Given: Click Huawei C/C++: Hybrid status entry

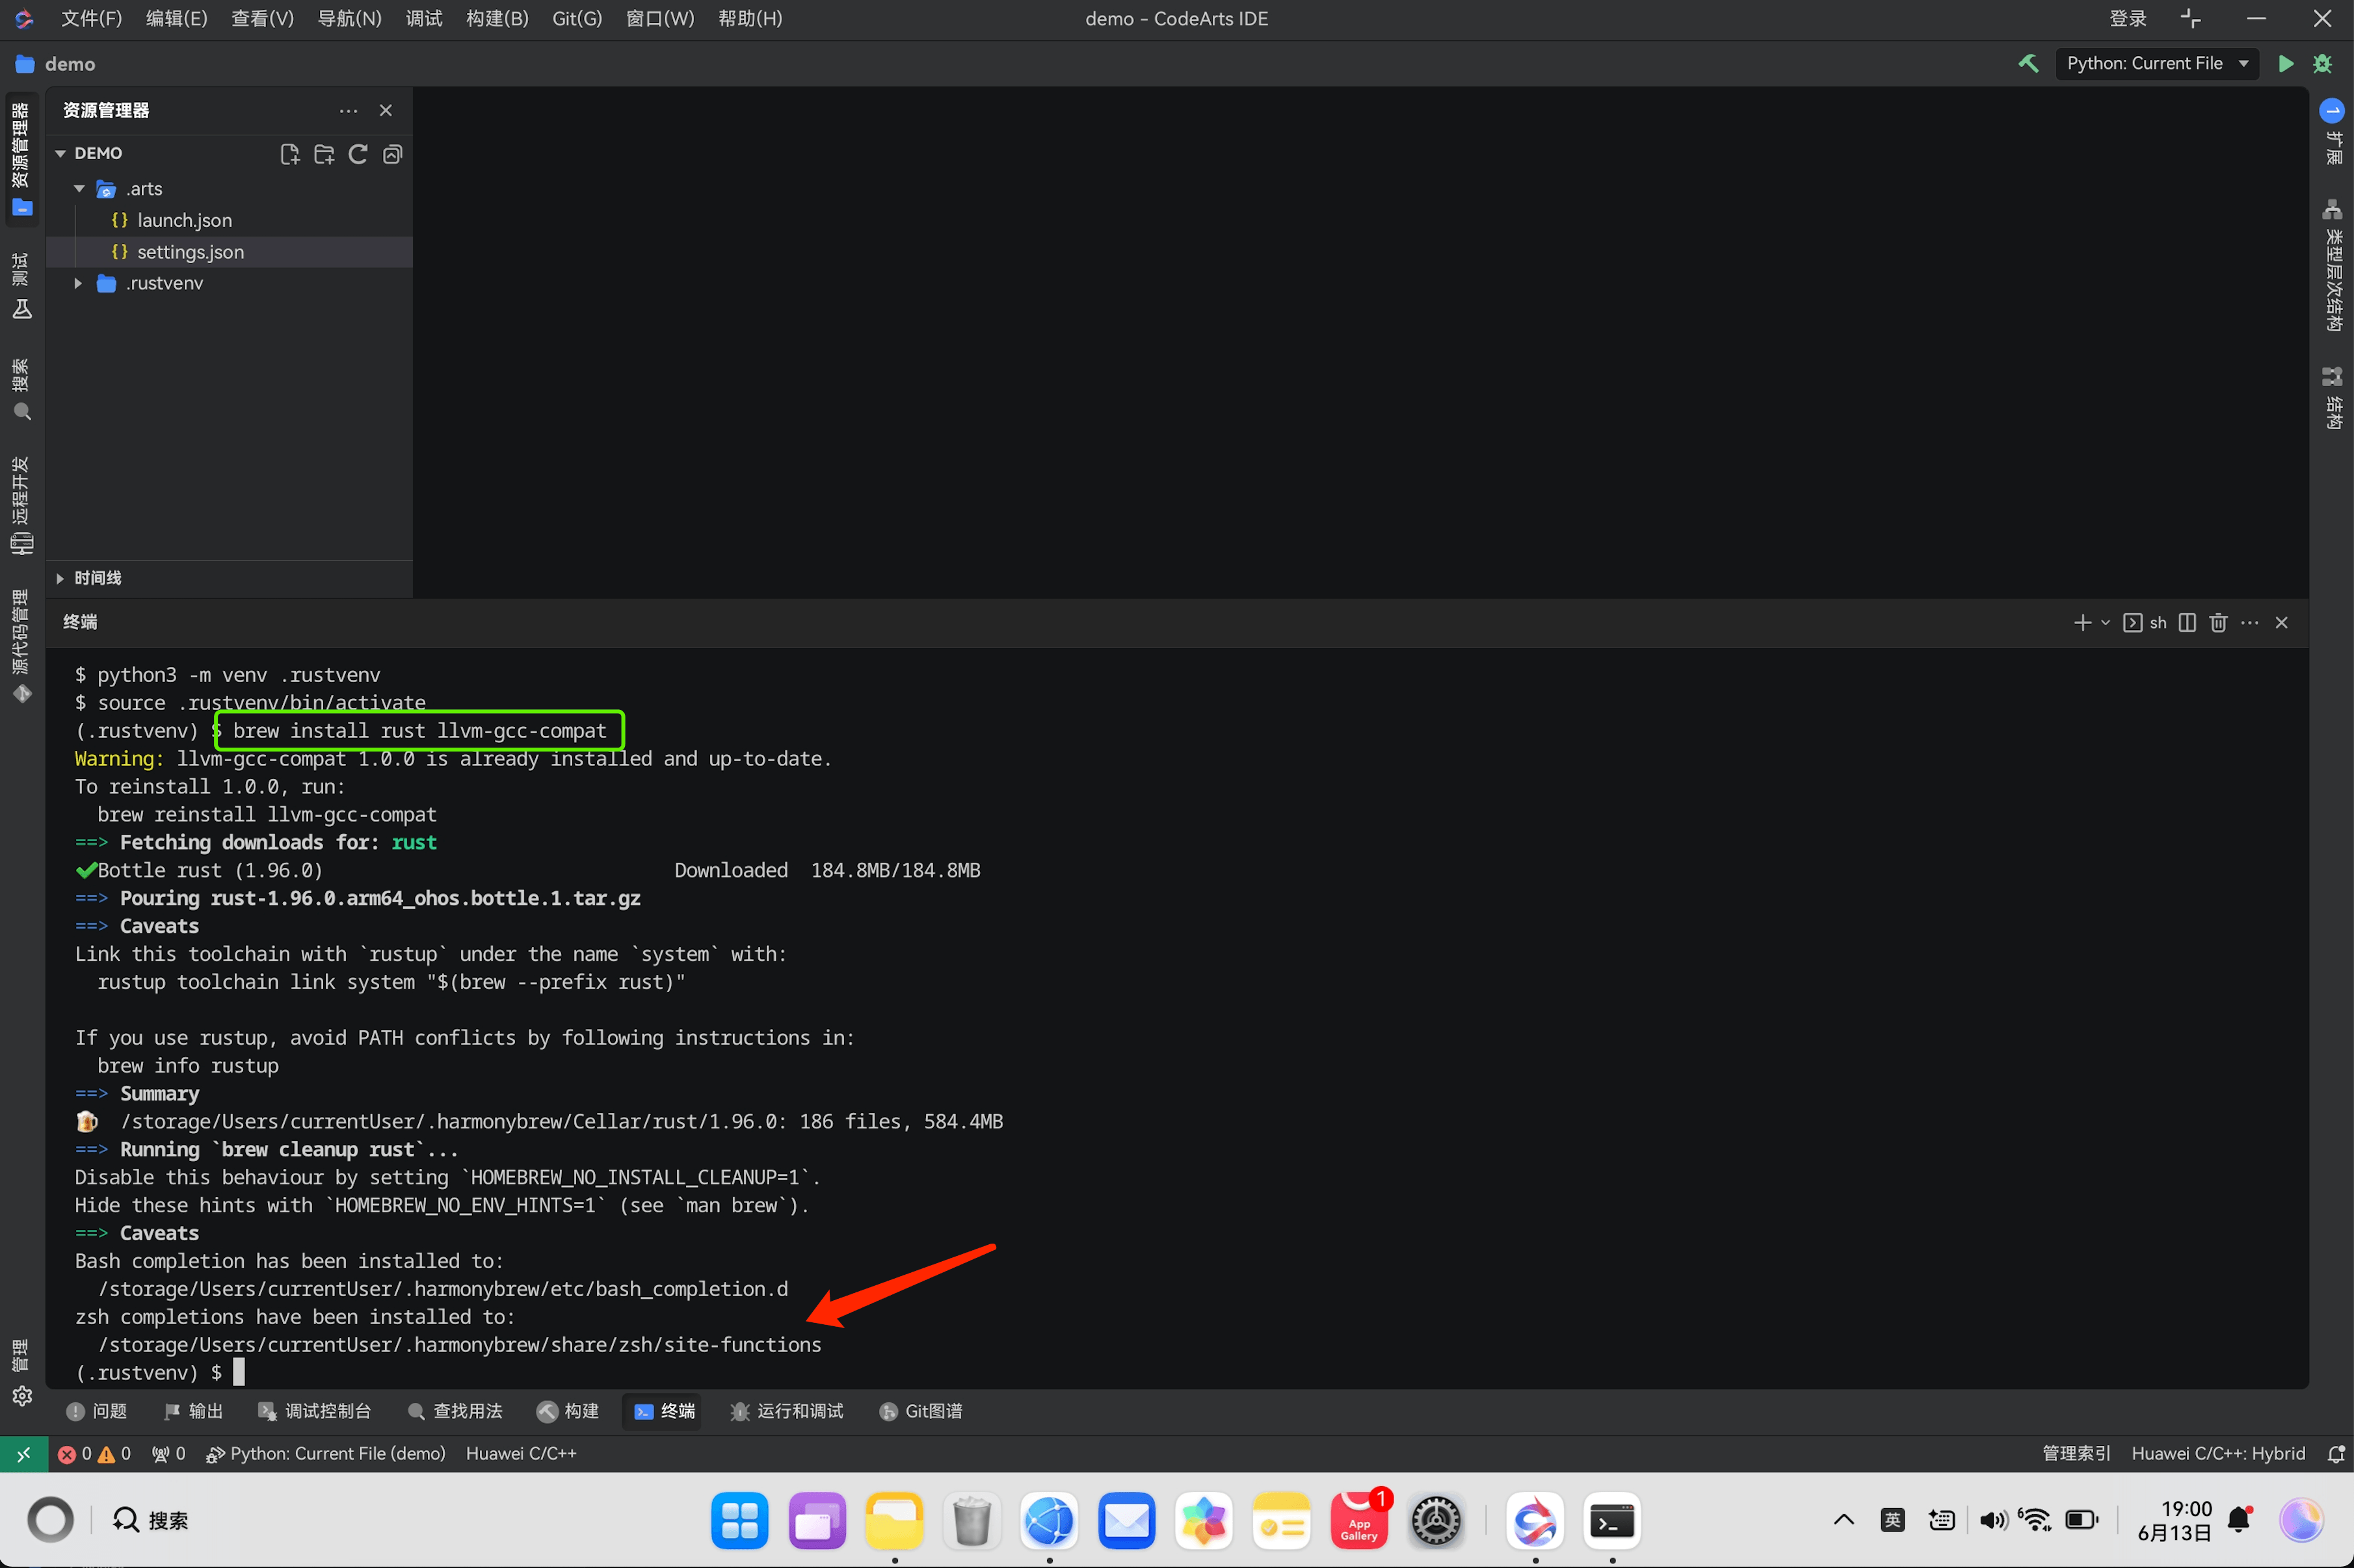Looking at the screenshot, I should point(2218,1453).
